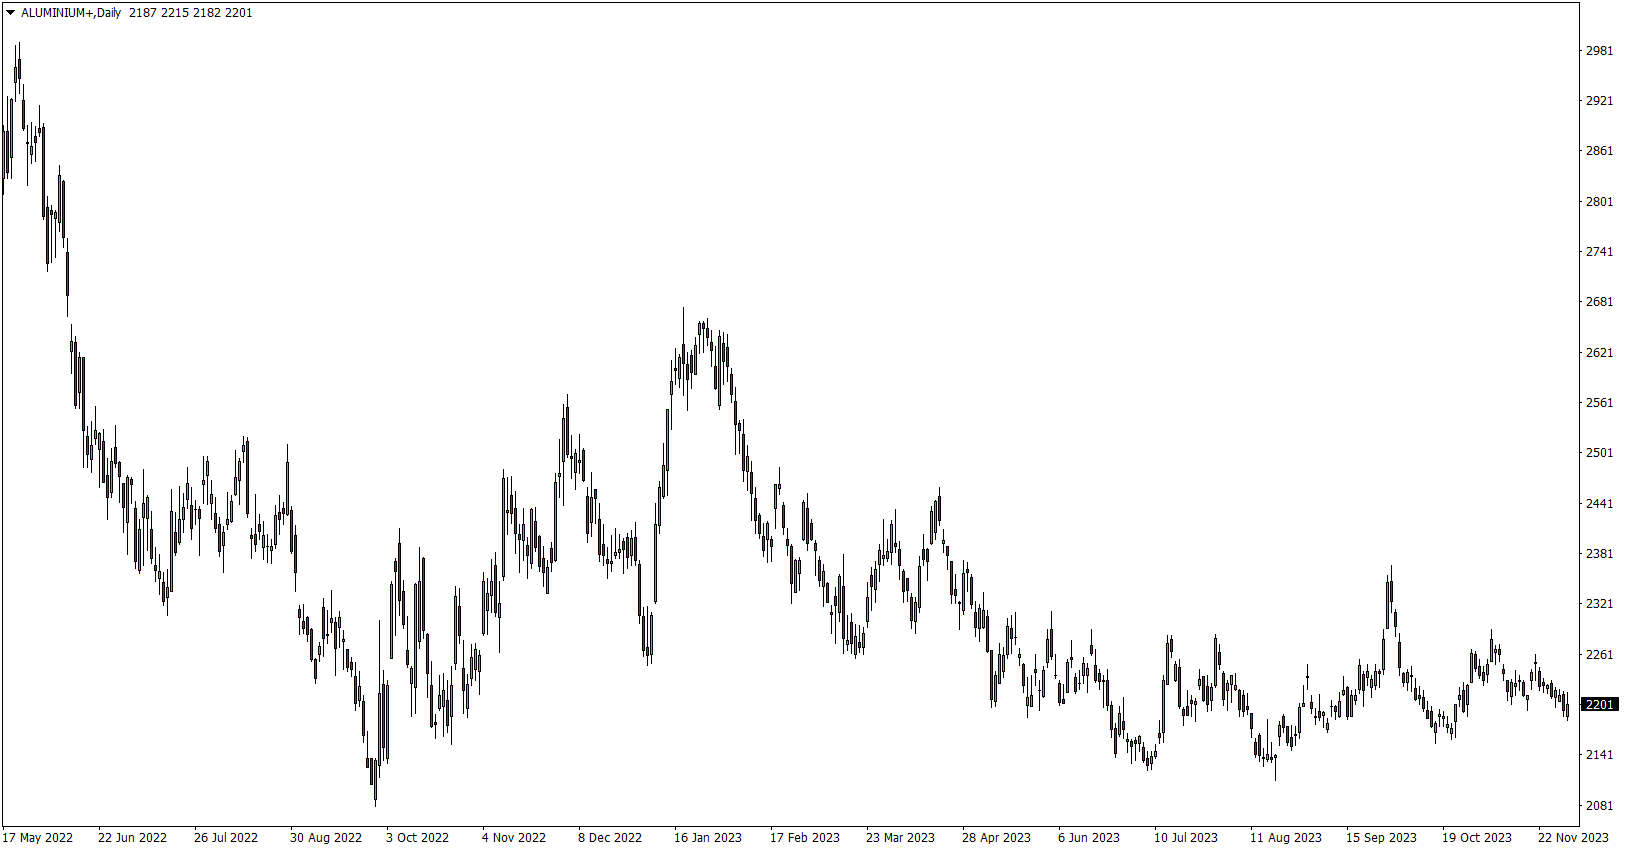Click the 15 Sep 2023 date label
Screen dimensions: 1629x850
click(x=1381, y=838)
